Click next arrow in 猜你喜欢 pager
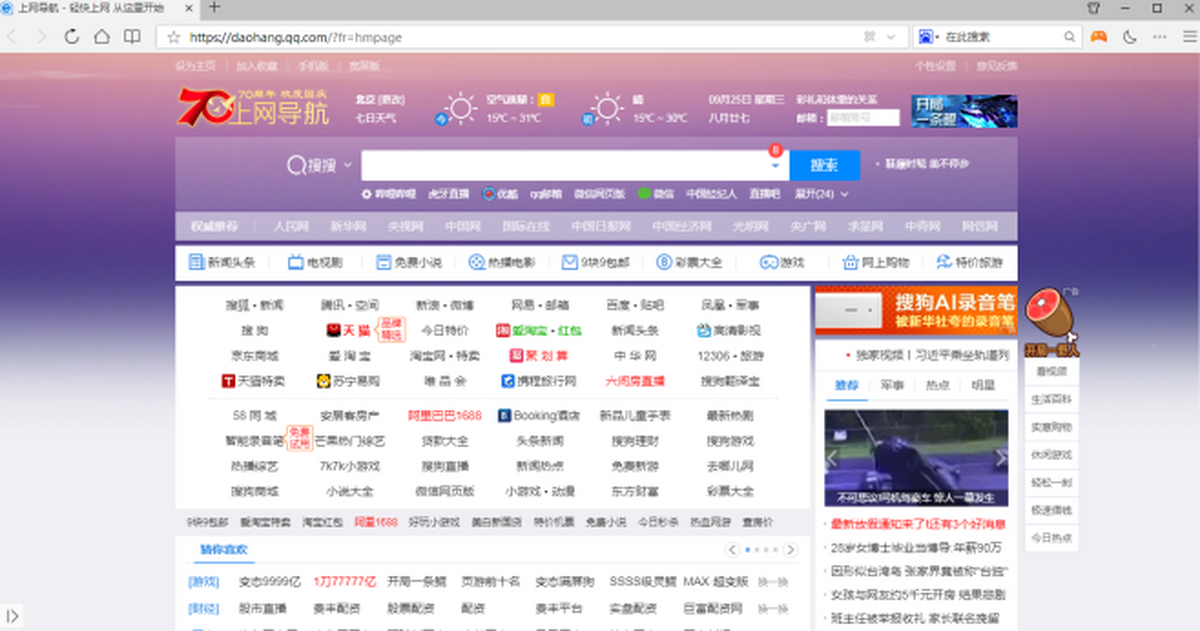1200x631 pixels. [791, 550]
